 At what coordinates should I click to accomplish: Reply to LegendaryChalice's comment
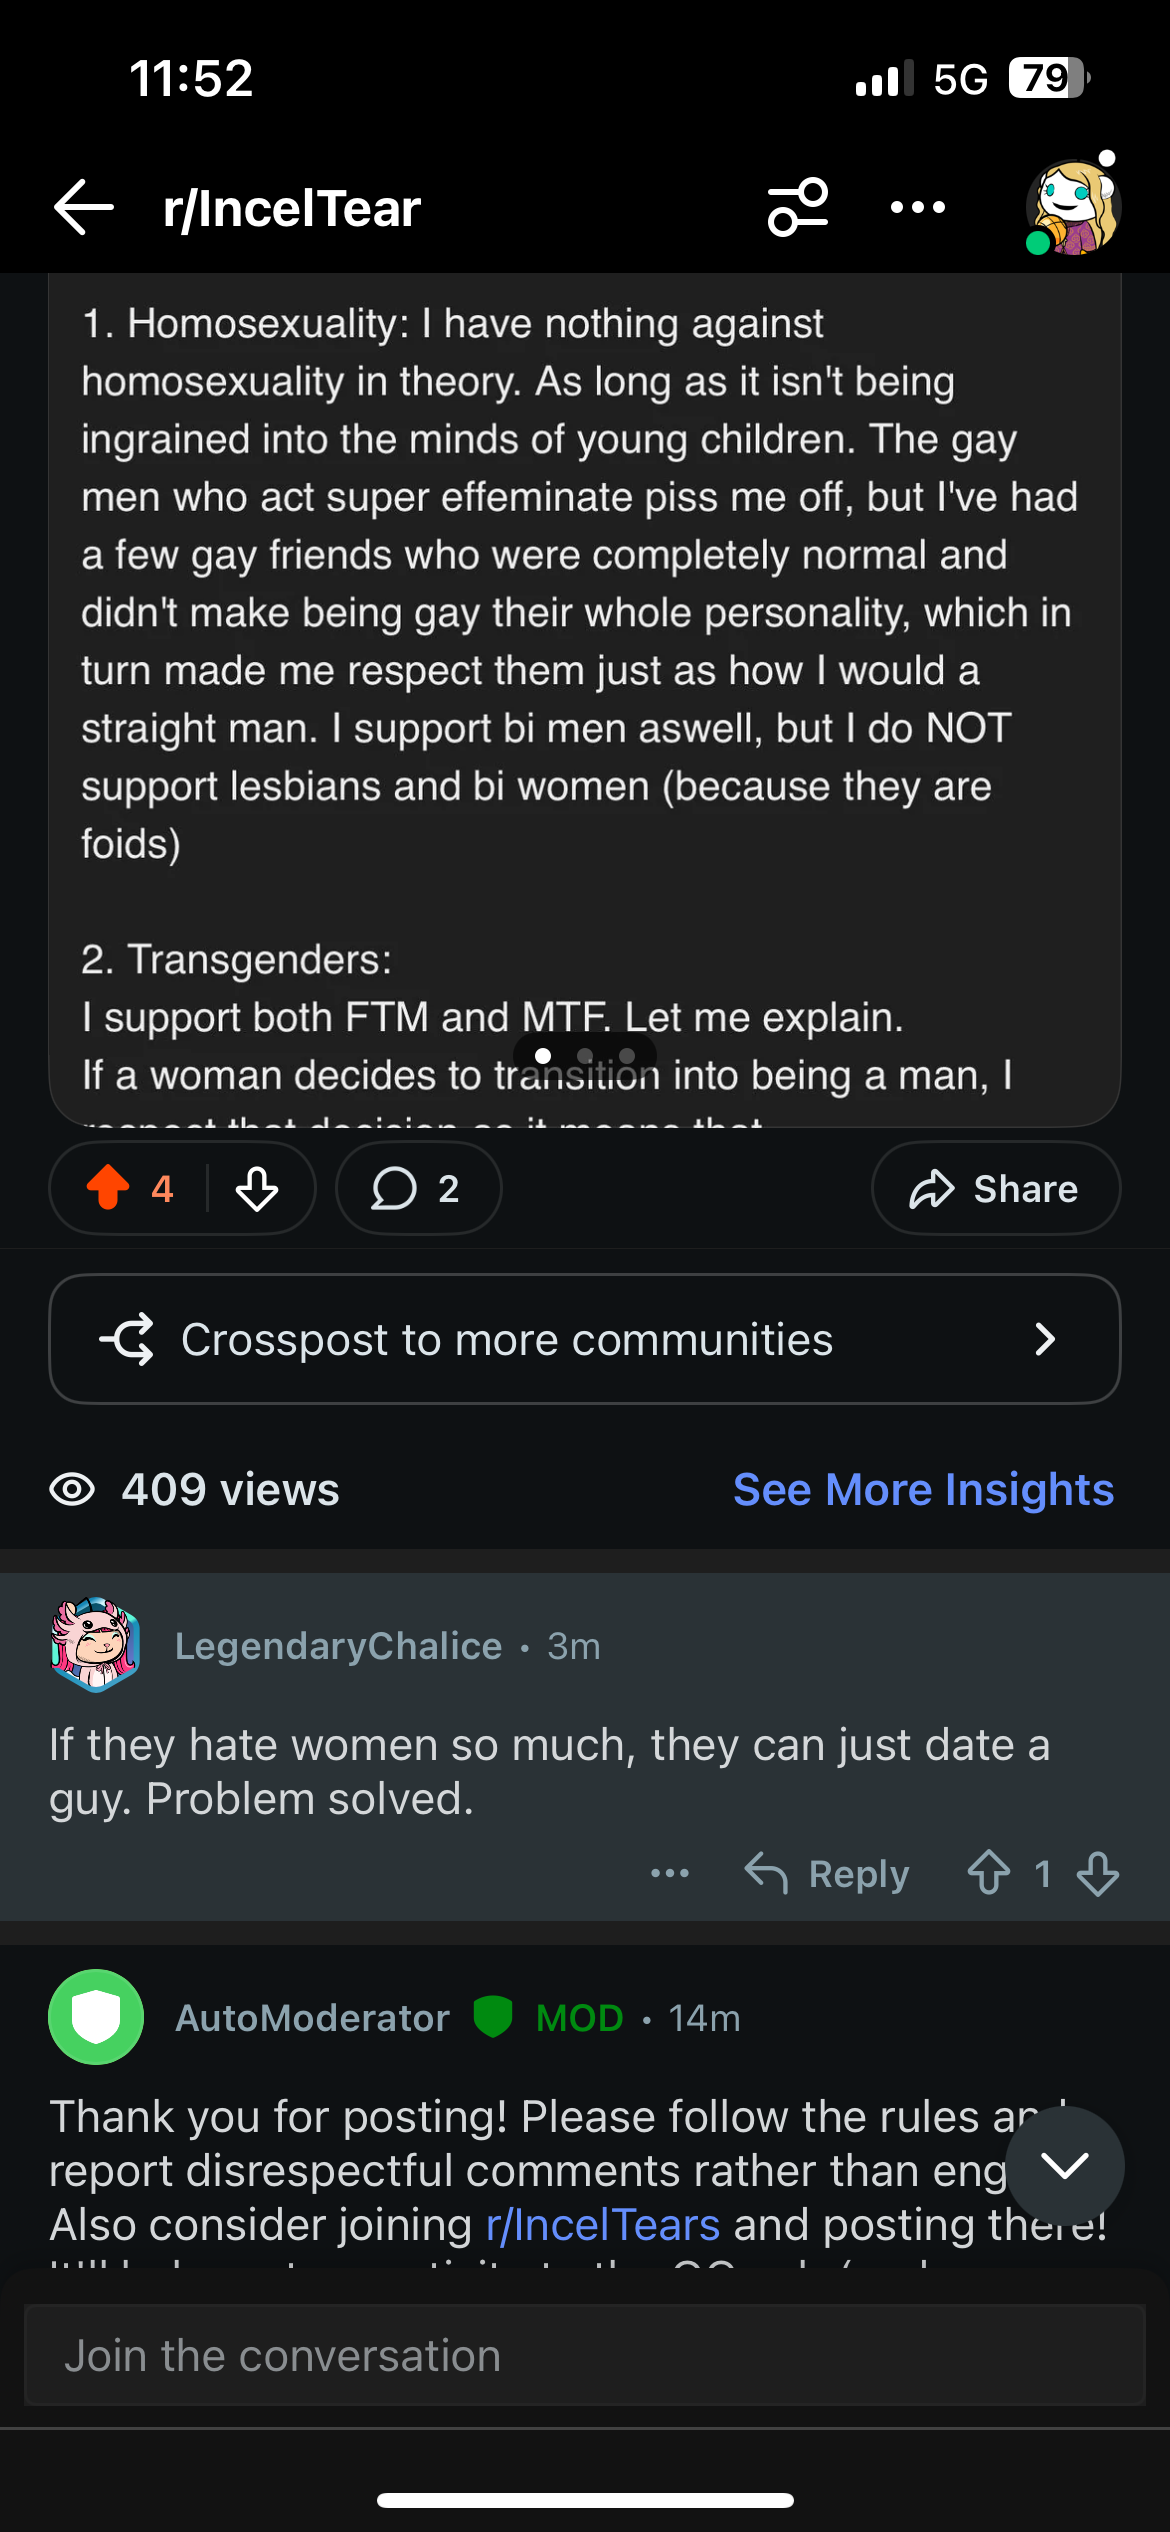[828, 1873]
